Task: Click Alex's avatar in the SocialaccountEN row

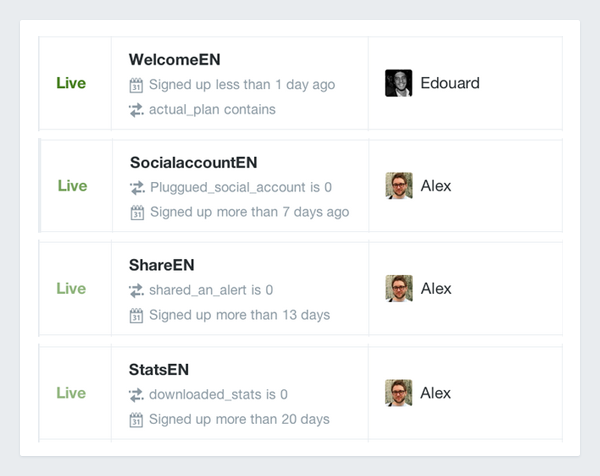Action: point(399,186)
